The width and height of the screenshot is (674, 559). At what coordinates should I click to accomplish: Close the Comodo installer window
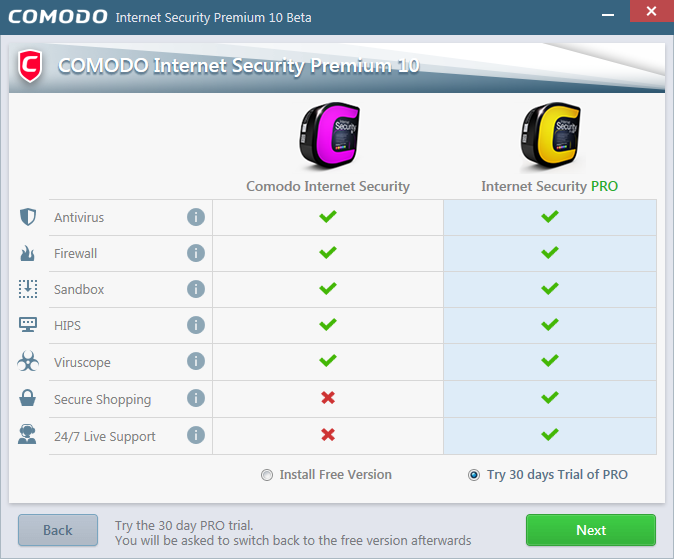pos(650,15)
